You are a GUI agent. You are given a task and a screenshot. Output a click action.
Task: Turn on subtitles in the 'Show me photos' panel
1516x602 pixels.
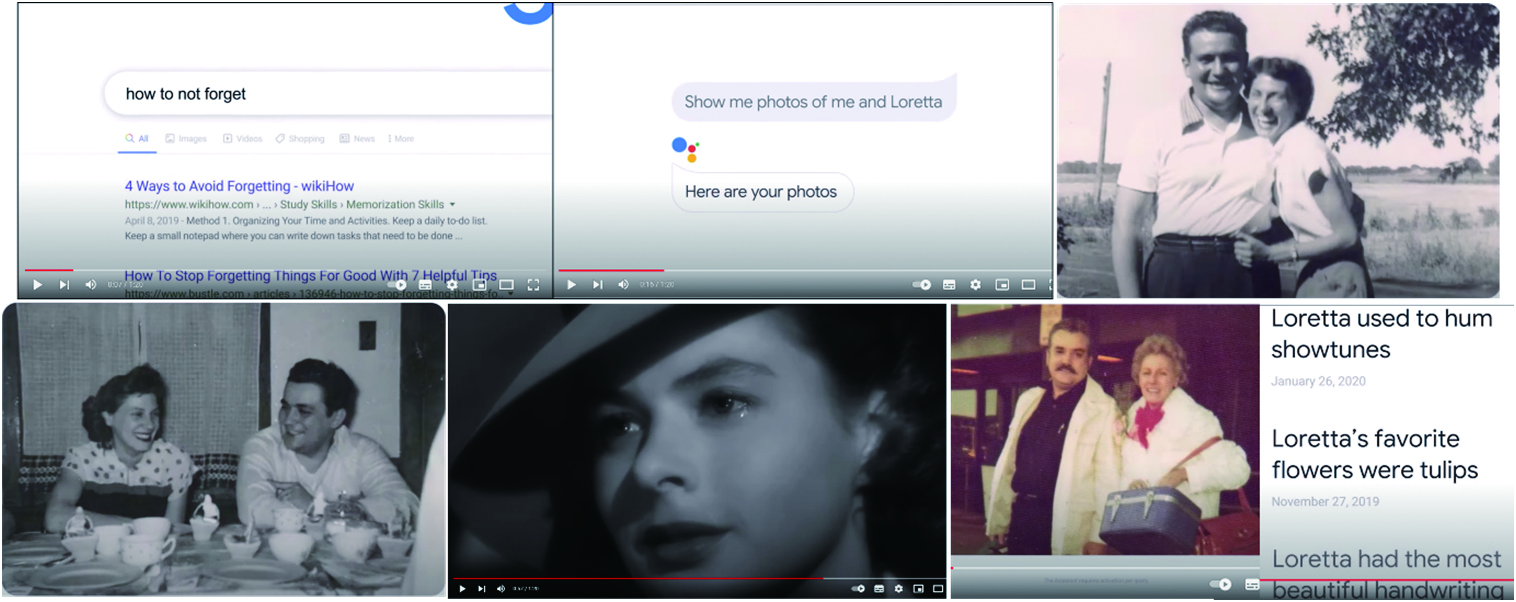pos(949,285)
